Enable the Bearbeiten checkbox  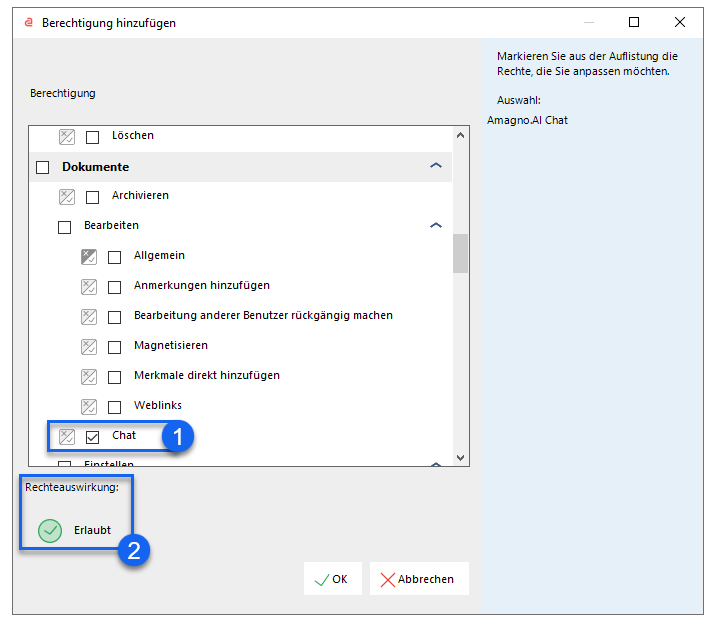click(64, 227)
